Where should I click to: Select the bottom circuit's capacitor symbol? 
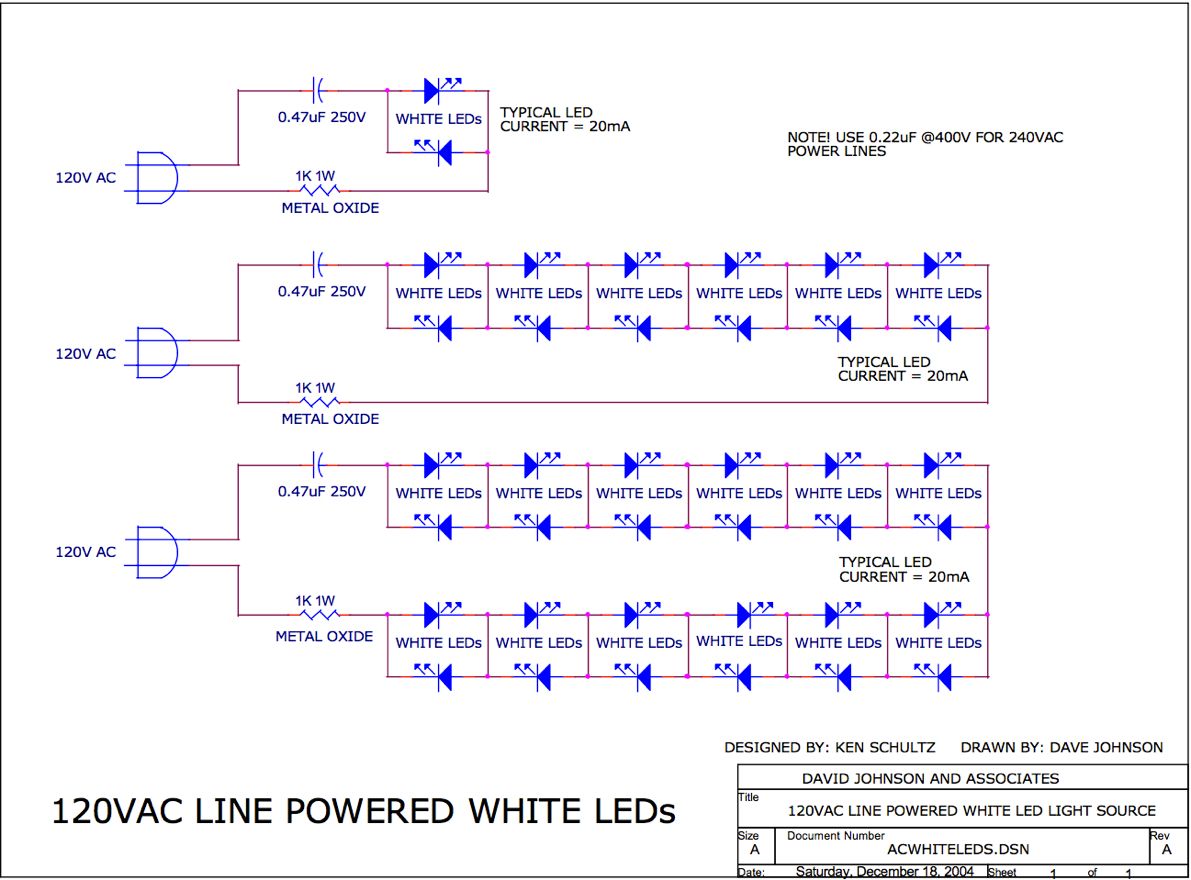318,465
